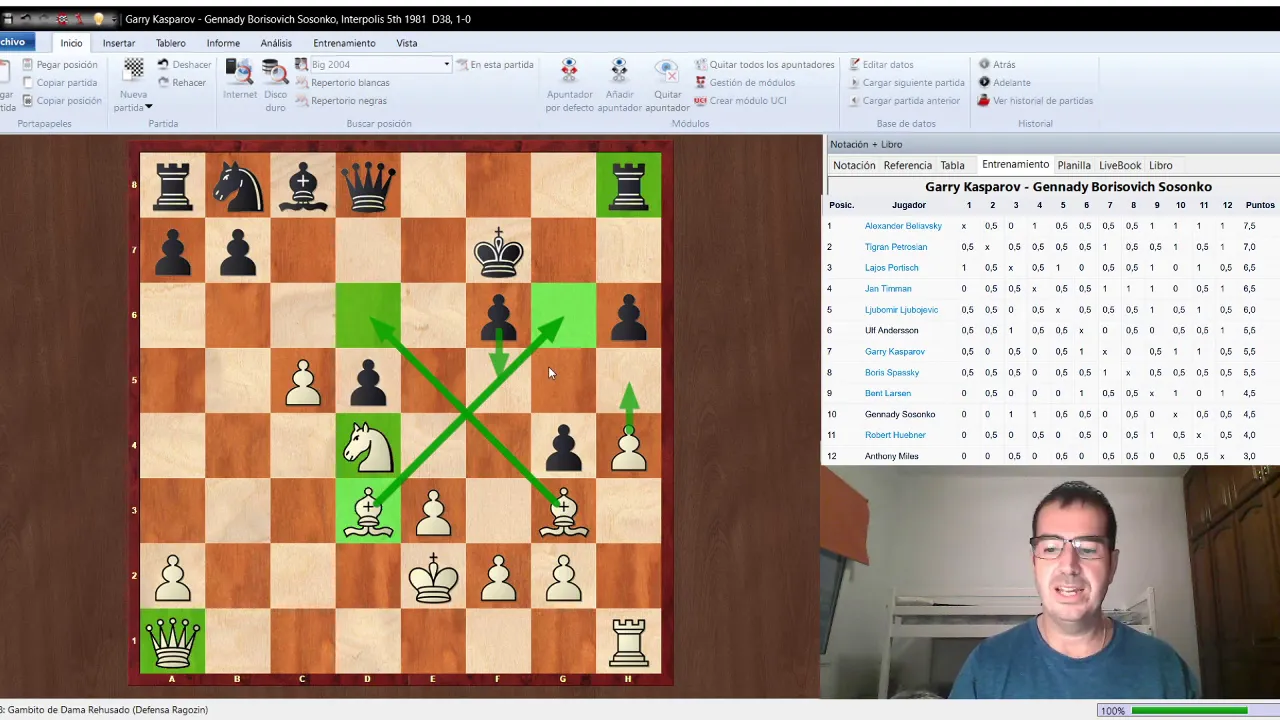Search En esta partida
Screen dimensions: 1280x720
click(x=495, y=64)
